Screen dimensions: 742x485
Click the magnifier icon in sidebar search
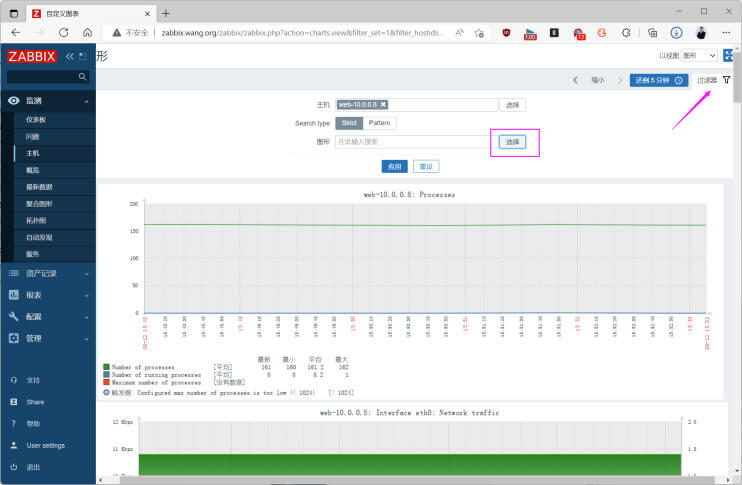pyautogui.click(x=82, y=77)
